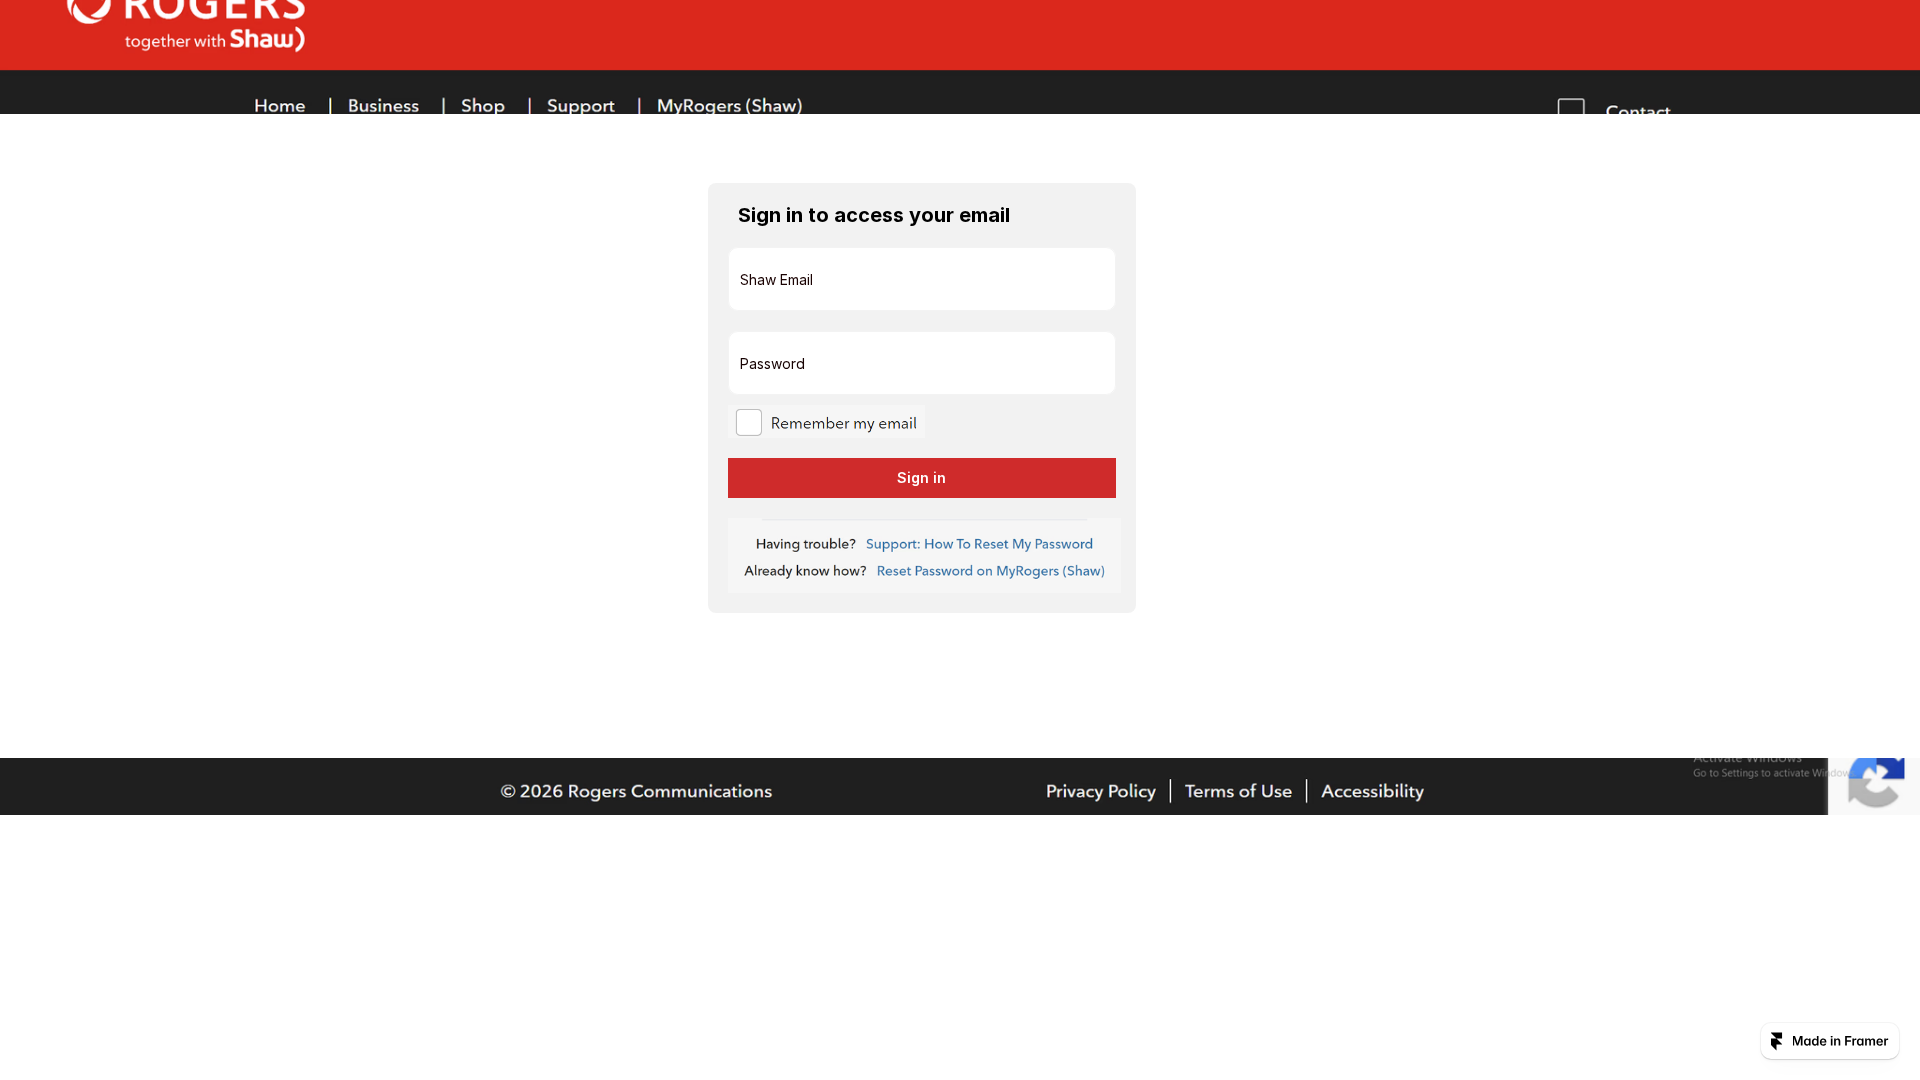Go to the Shop menu item
The image size is (1920, 1080).
pos(483,105)
